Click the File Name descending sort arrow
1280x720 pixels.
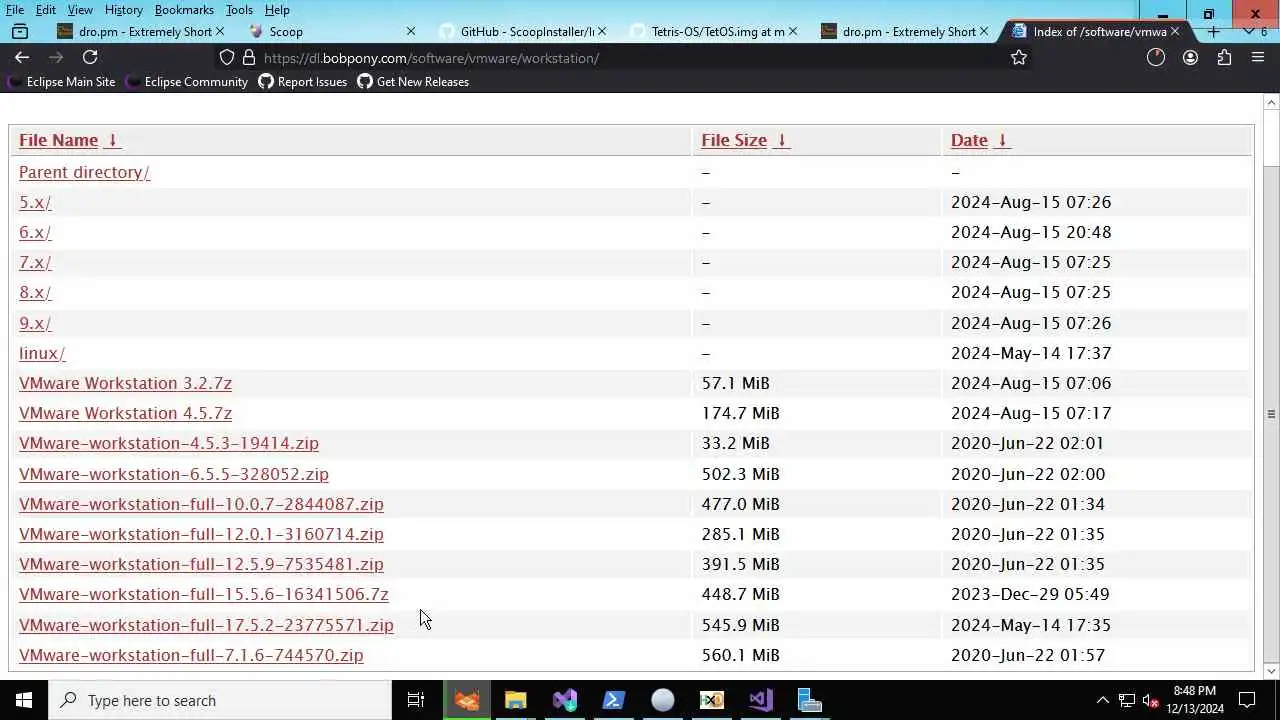[x=113, y=140]
